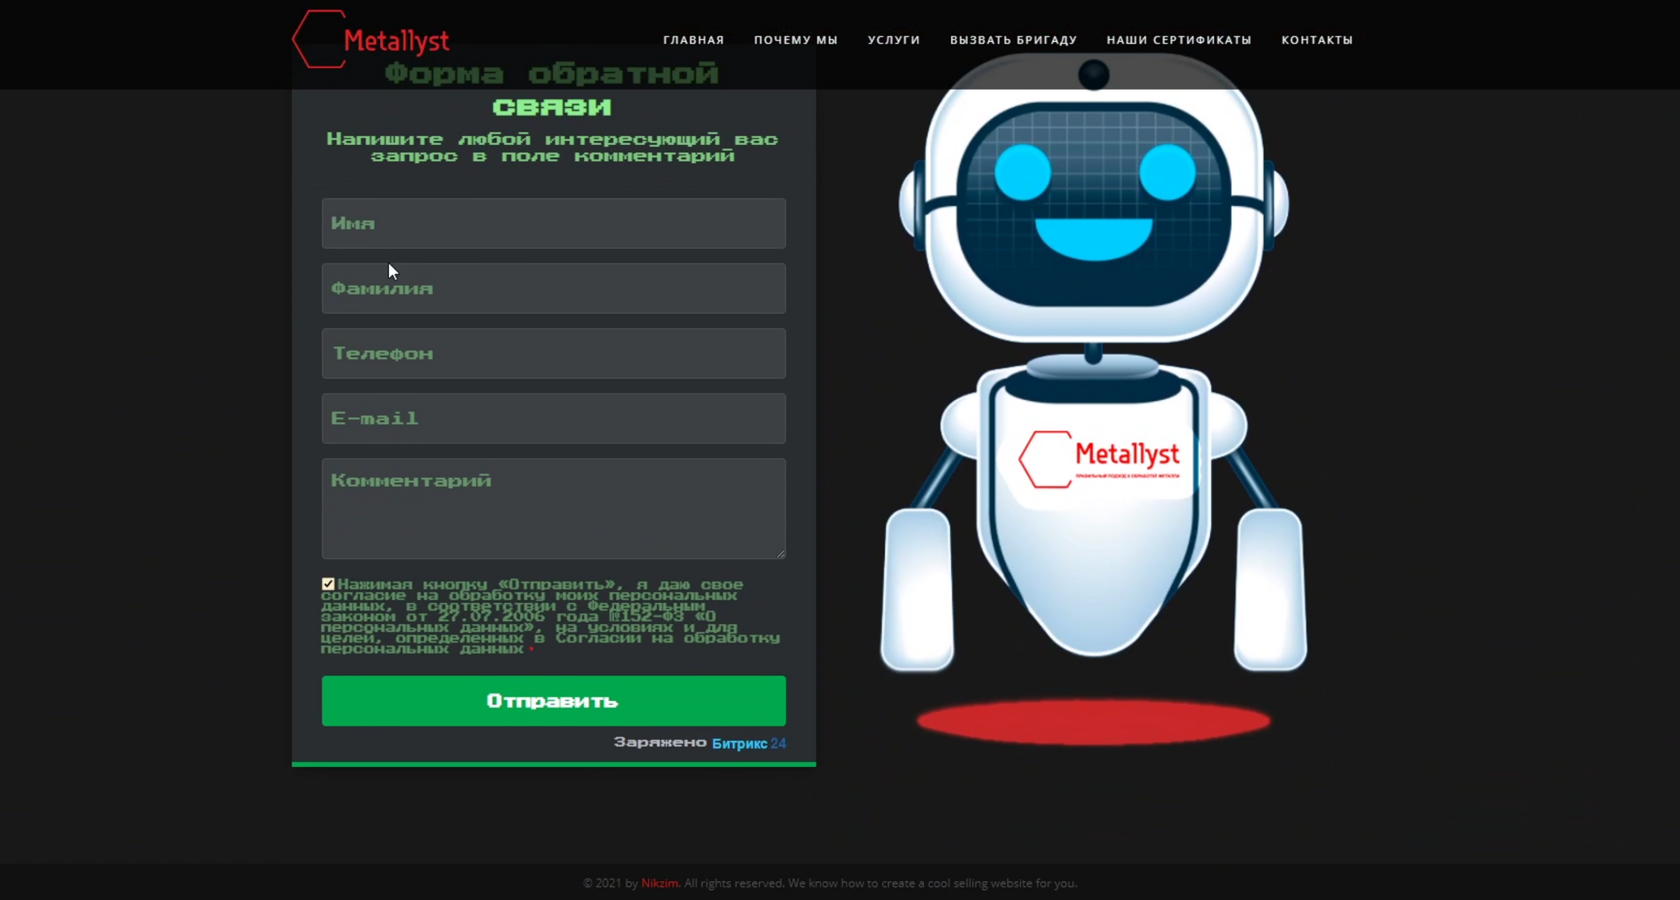Open the ГЛАВНАЯ menu item
The width and height of the screenshot is (1680, 900).
point(693,40)
